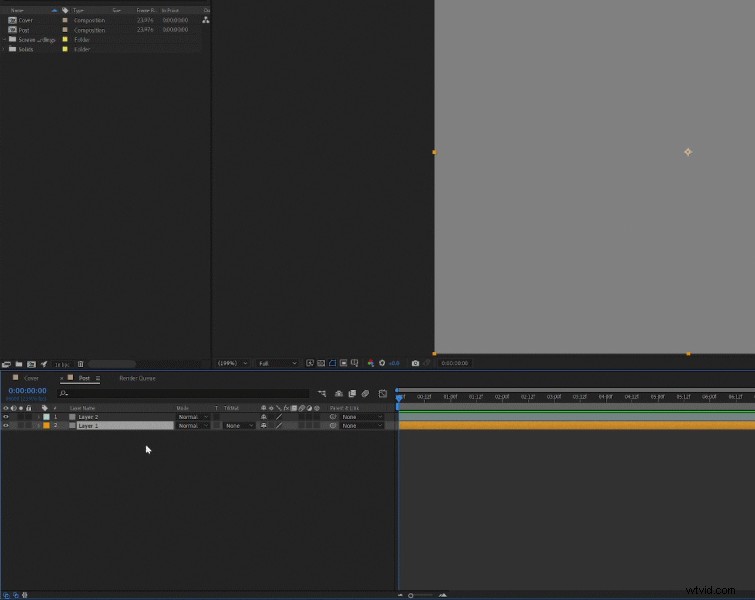Open the TrkMat dropdown for Layer 1
The image size is (755, 600).
(238, 426)
